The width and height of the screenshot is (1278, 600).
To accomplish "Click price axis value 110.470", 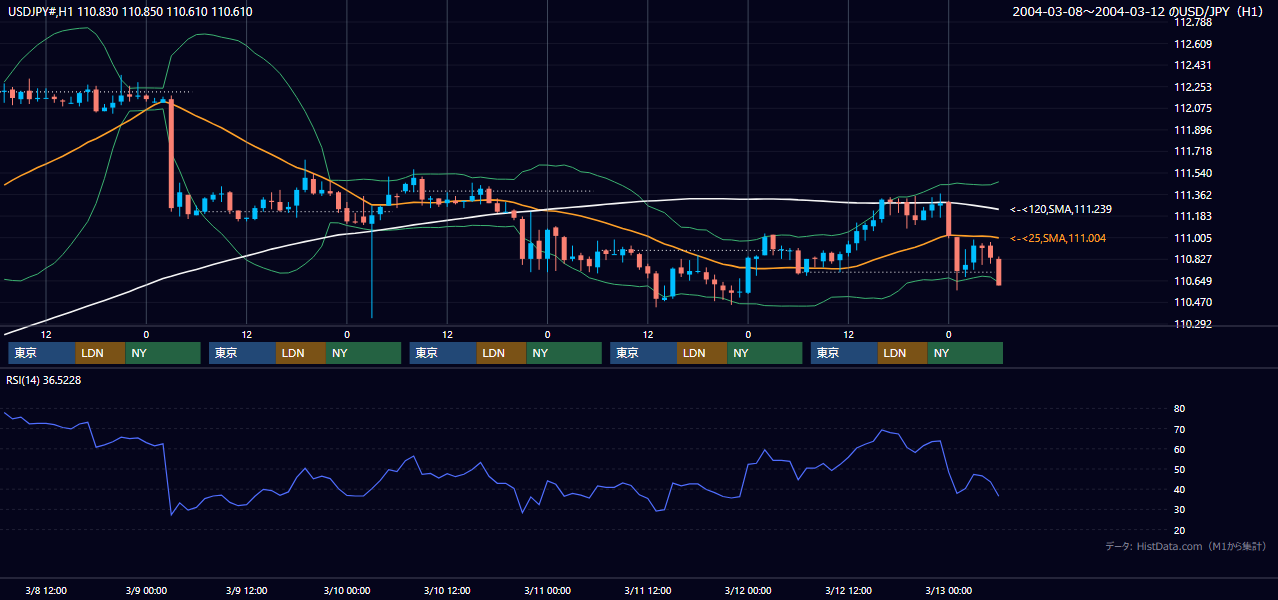I will pyautogui.click(x=1193, y=302).
